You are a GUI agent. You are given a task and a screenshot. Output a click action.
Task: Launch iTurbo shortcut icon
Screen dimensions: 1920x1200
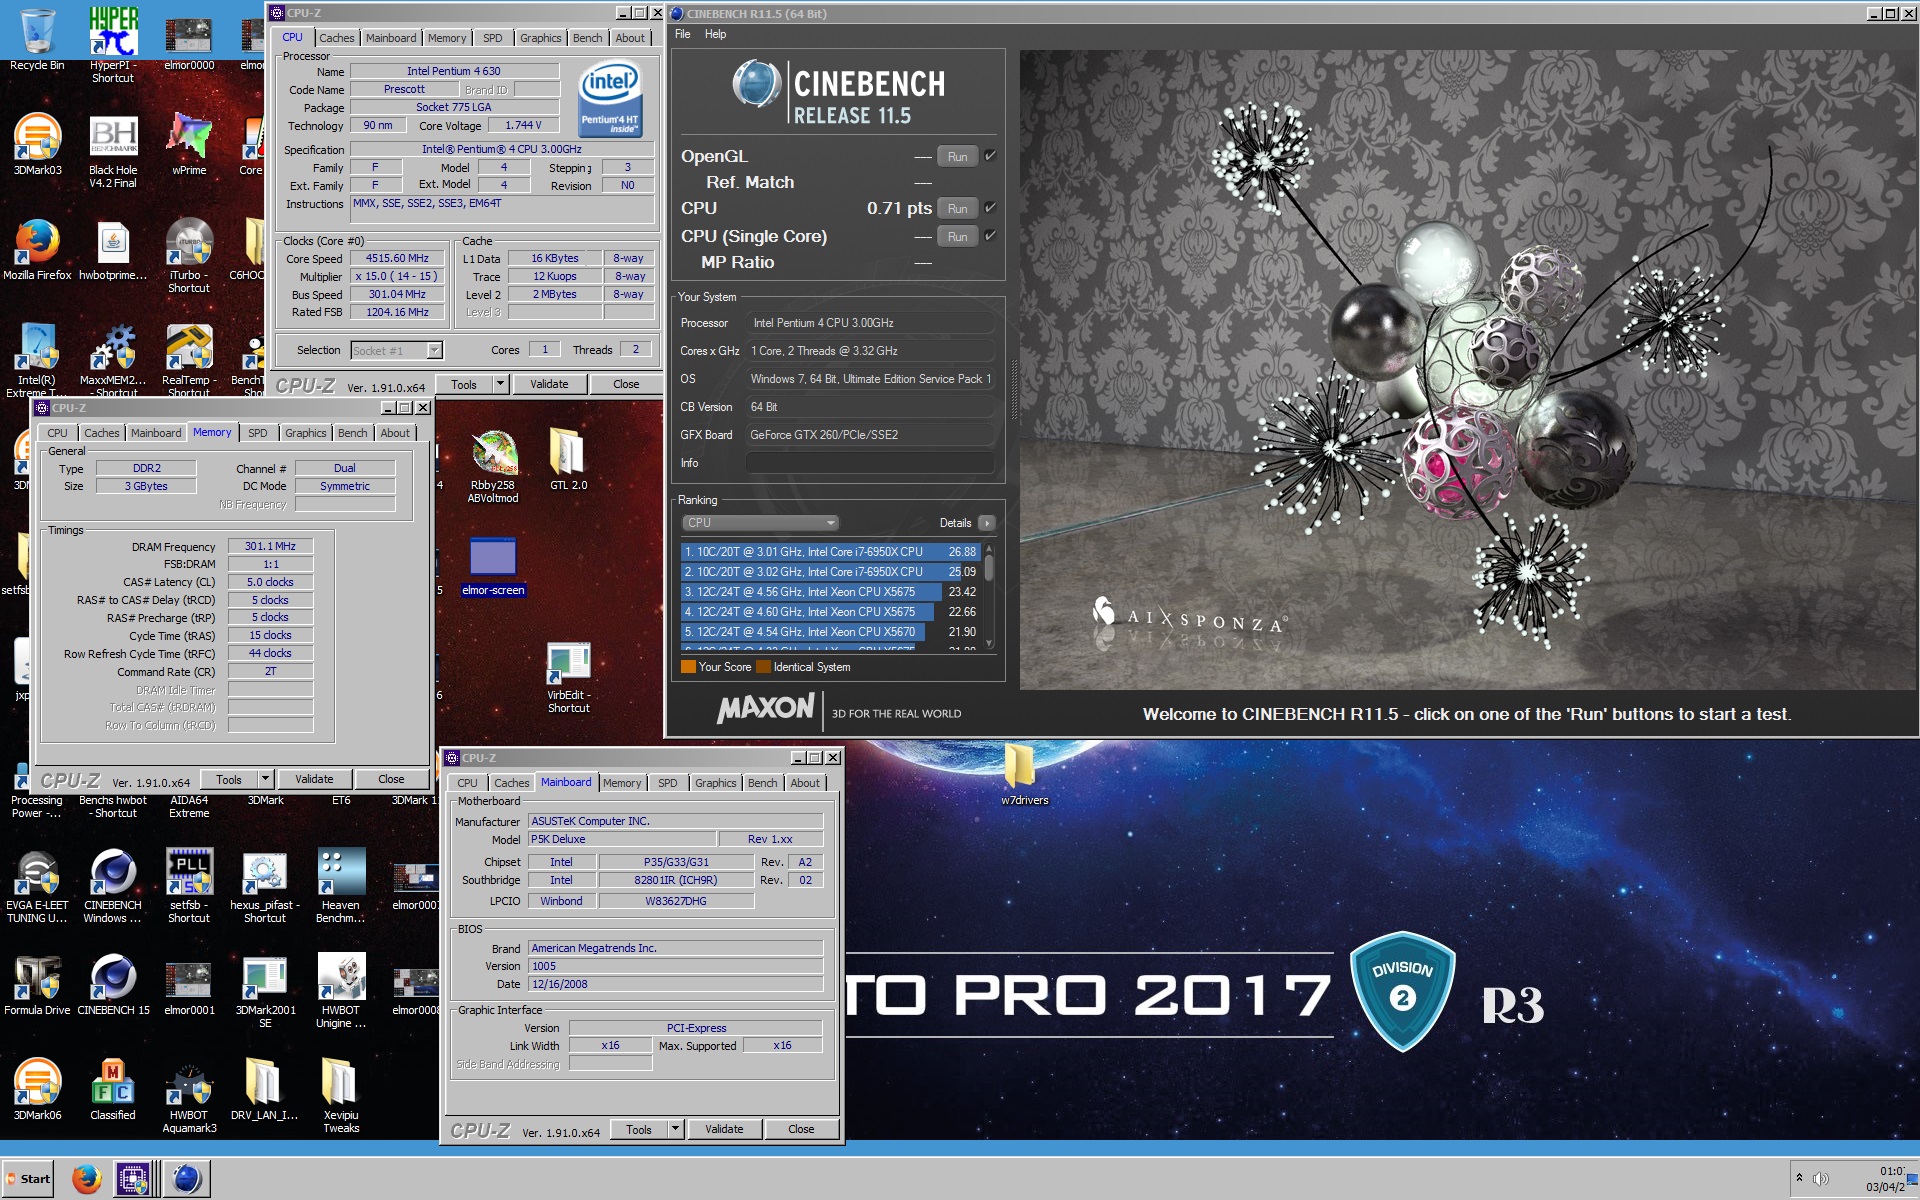point(189,256)
